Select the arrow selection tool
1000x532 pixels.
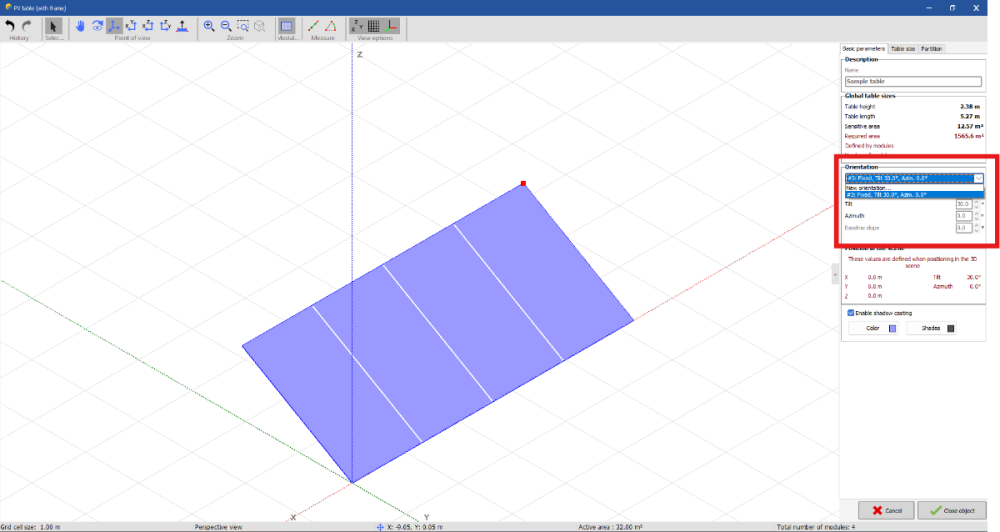coord(54,26)
